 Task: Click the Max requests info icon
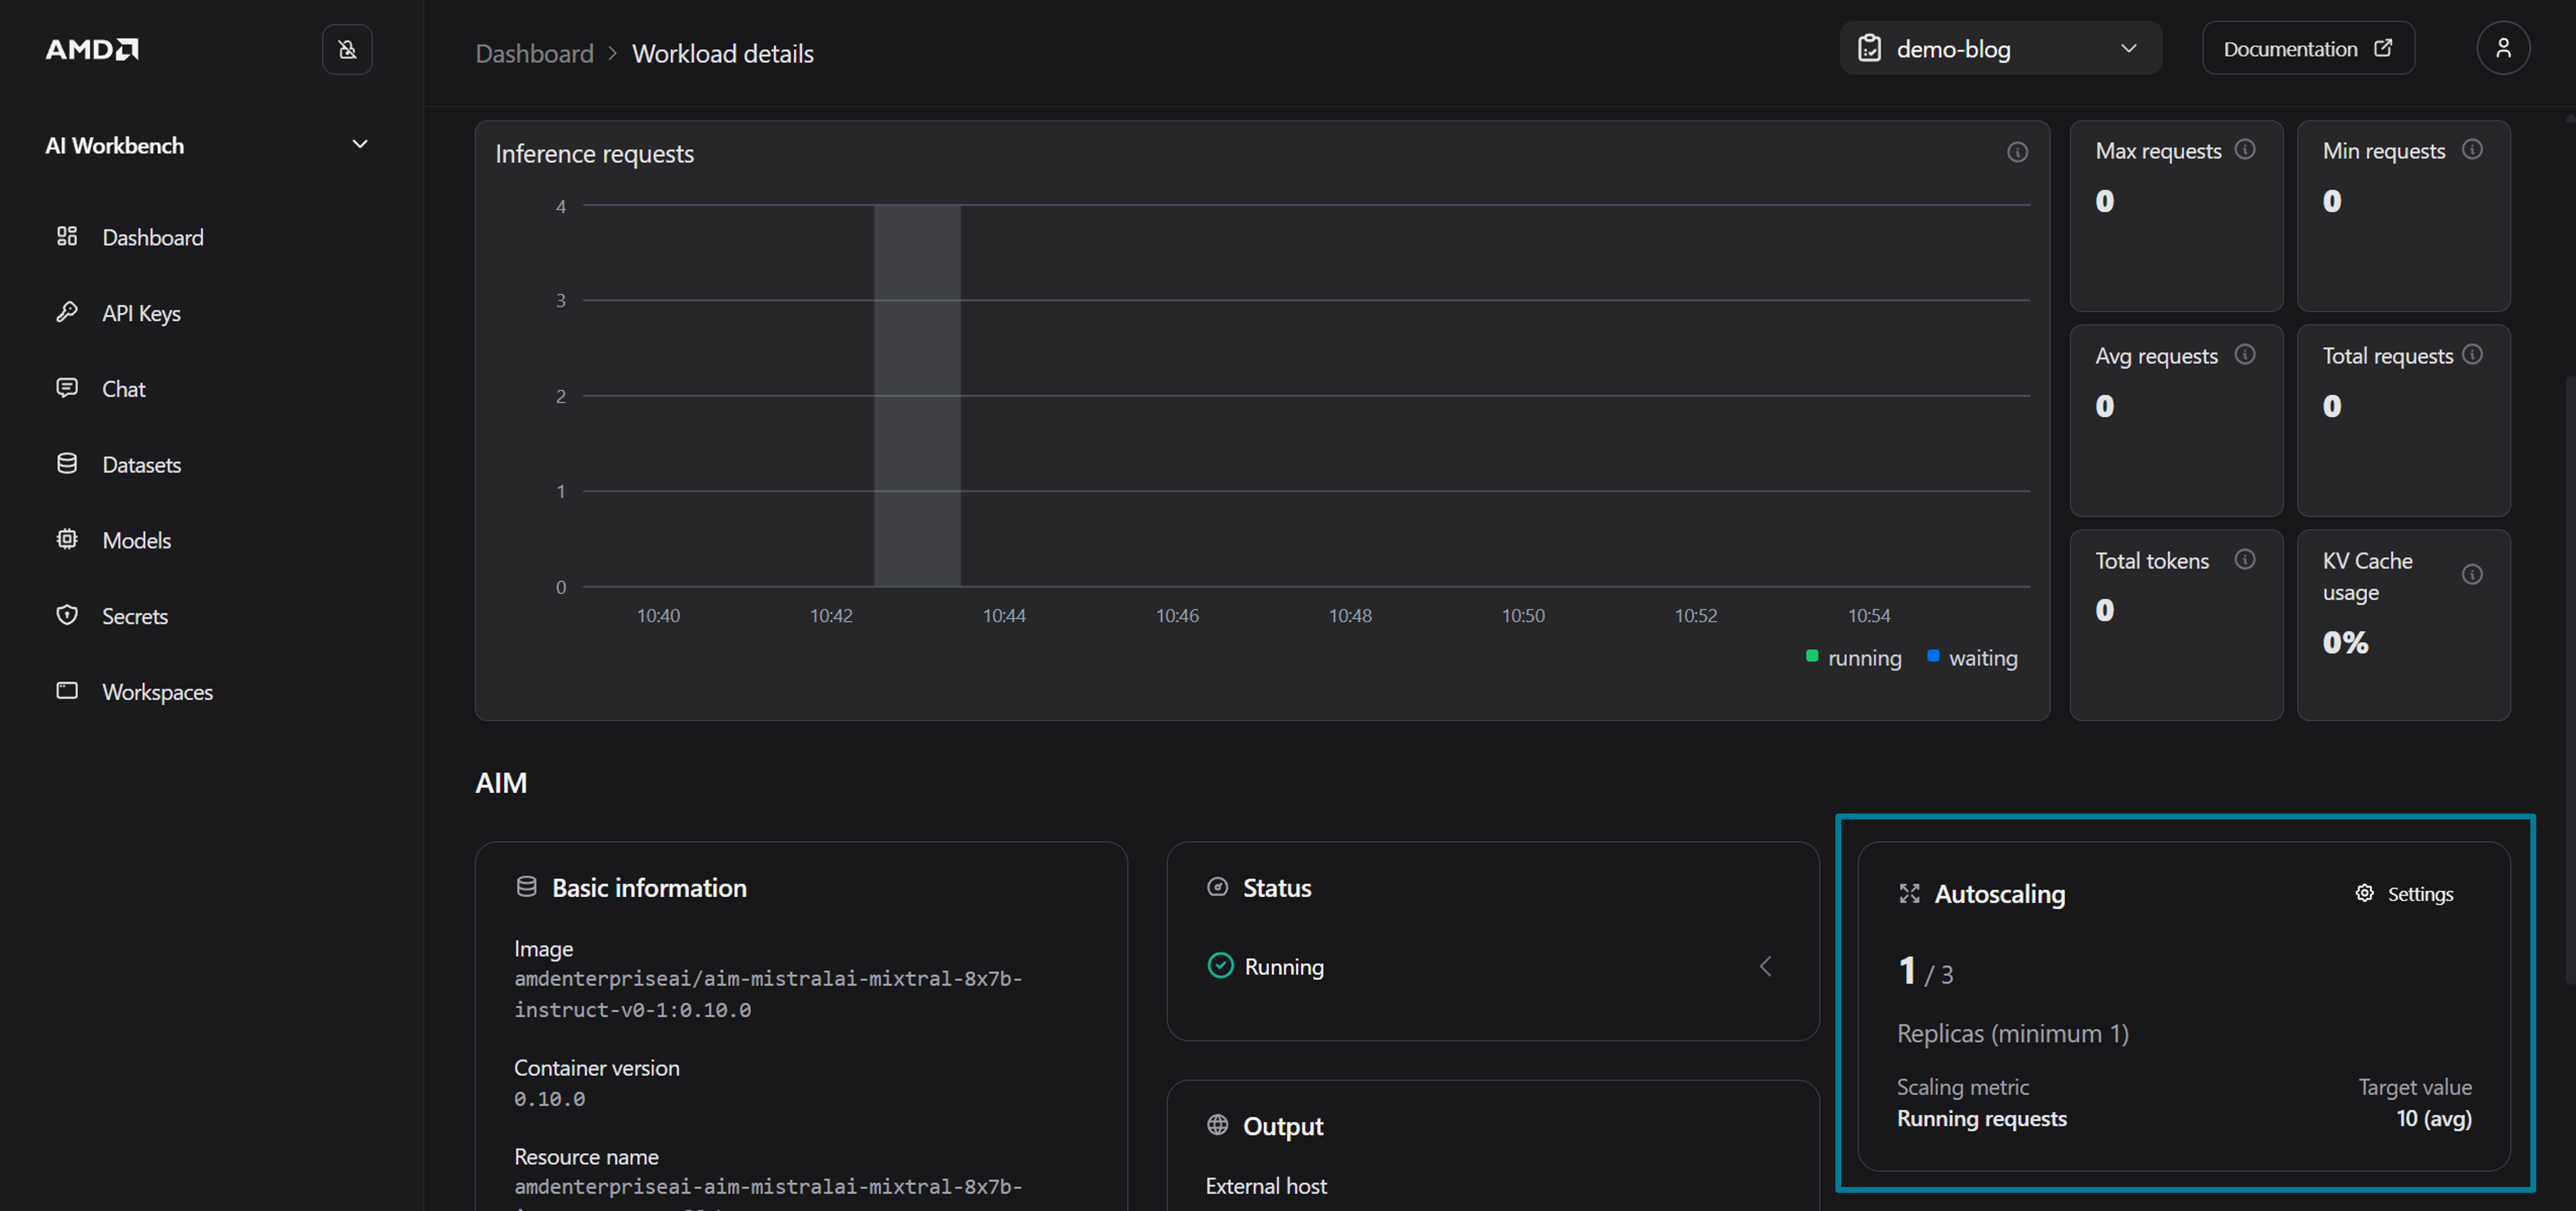pyautogui.click(x=2244, y=150)
